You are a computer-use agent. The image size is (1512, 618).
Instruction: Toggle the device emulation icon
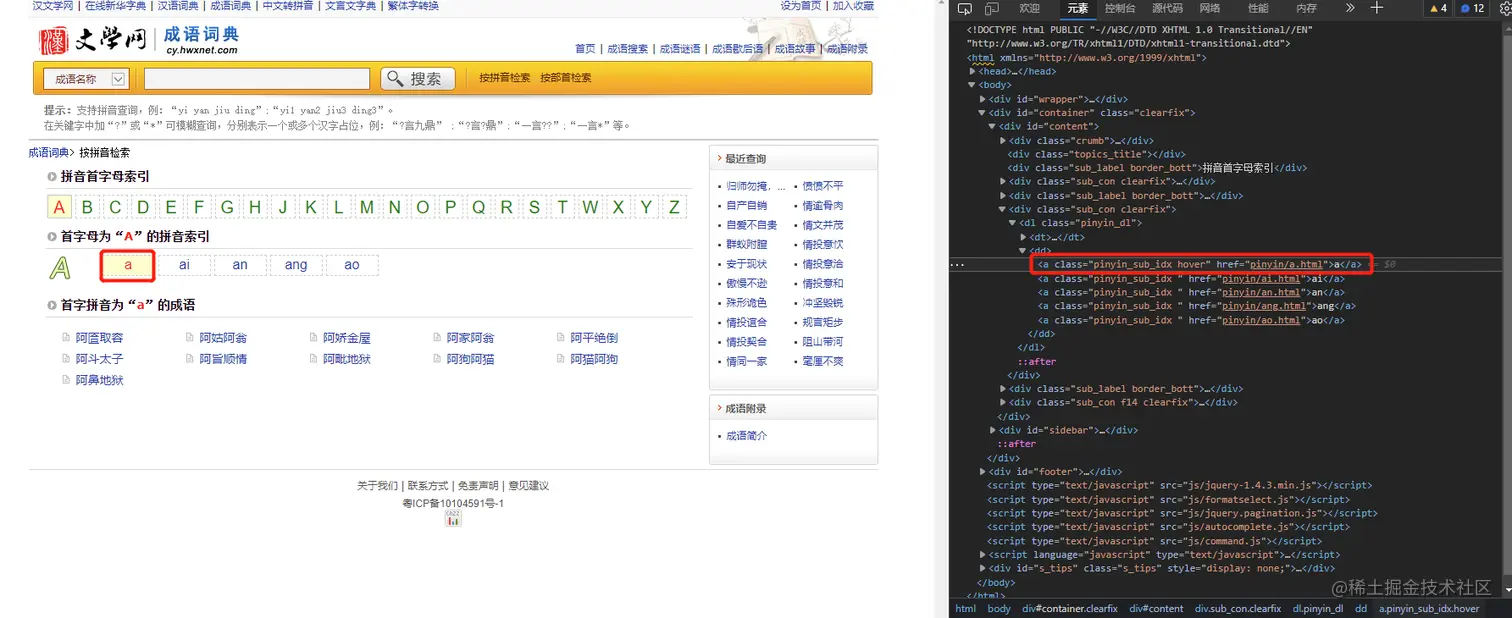(991, 8)
